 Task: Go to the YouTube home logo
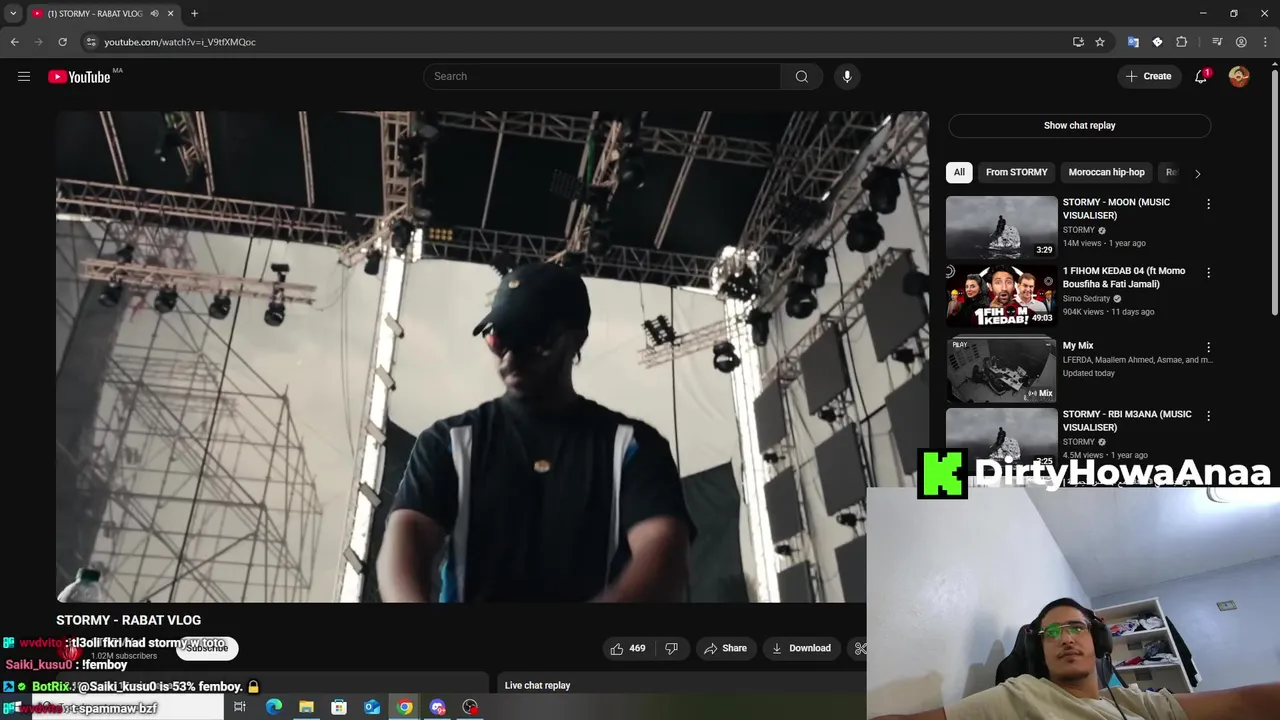(x=79, y=77)
